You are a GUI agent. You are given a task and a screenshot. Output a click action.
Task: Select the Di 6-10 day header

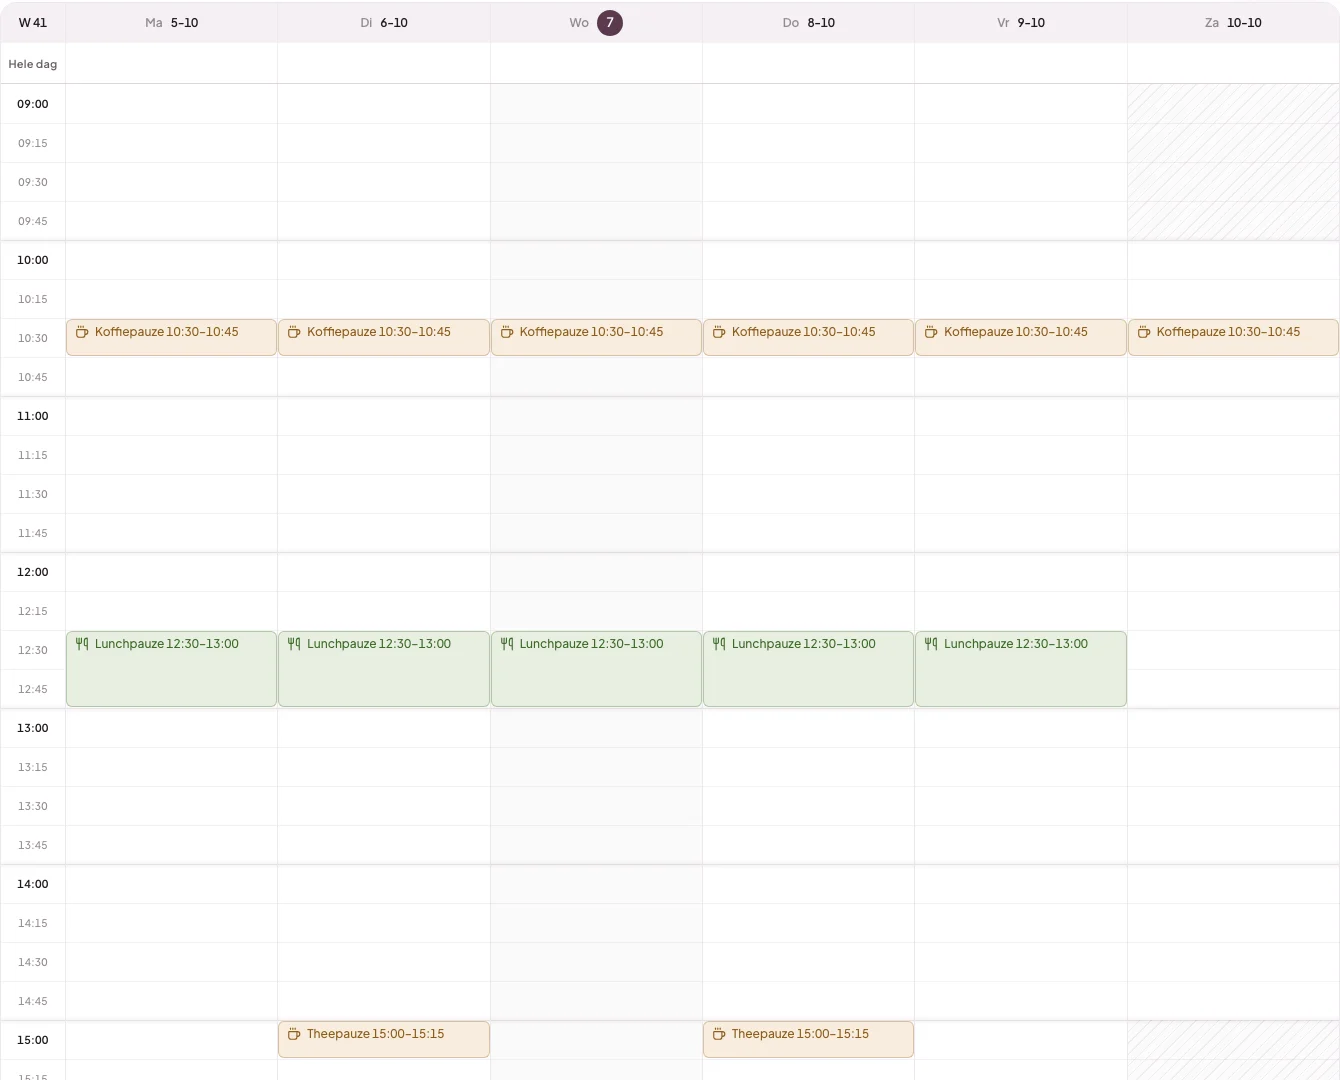384,22
